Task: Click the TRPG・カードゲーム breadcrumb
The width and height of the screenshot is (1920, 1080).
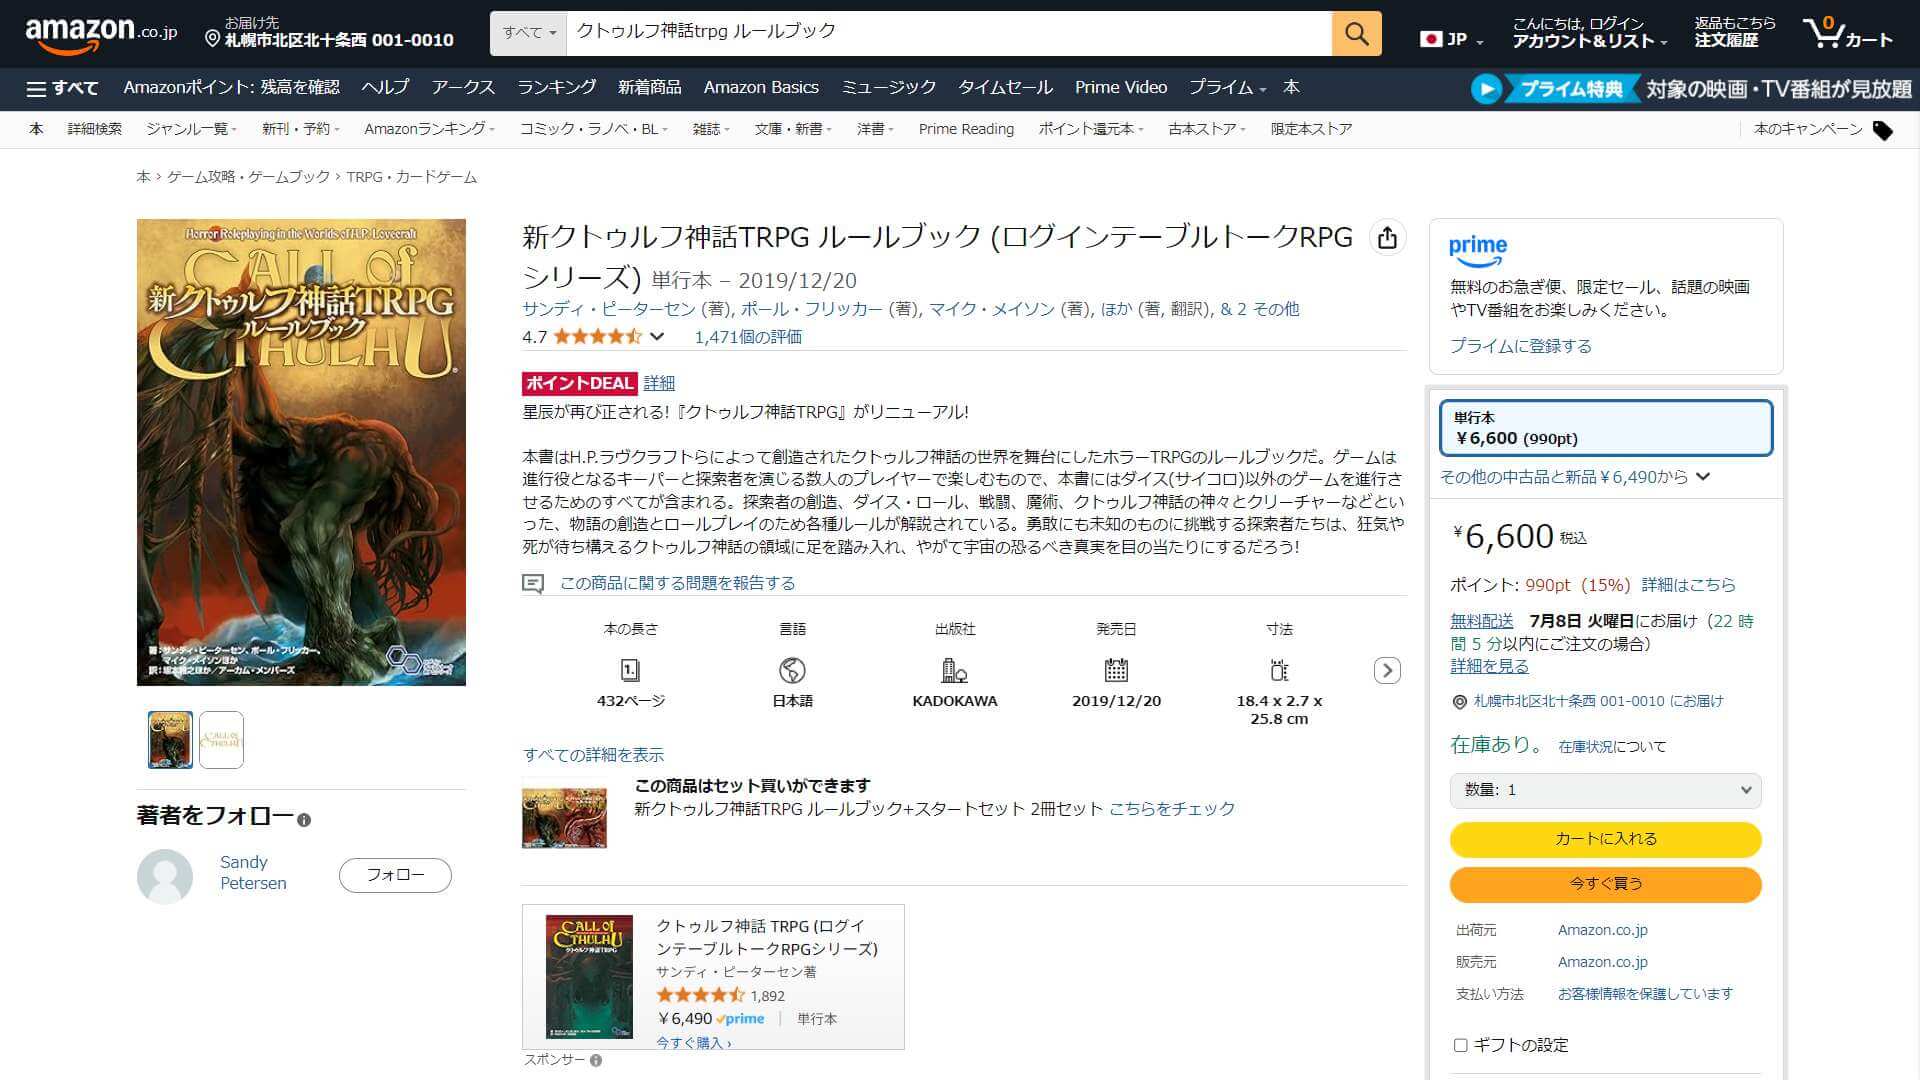Action: [412, 177]
